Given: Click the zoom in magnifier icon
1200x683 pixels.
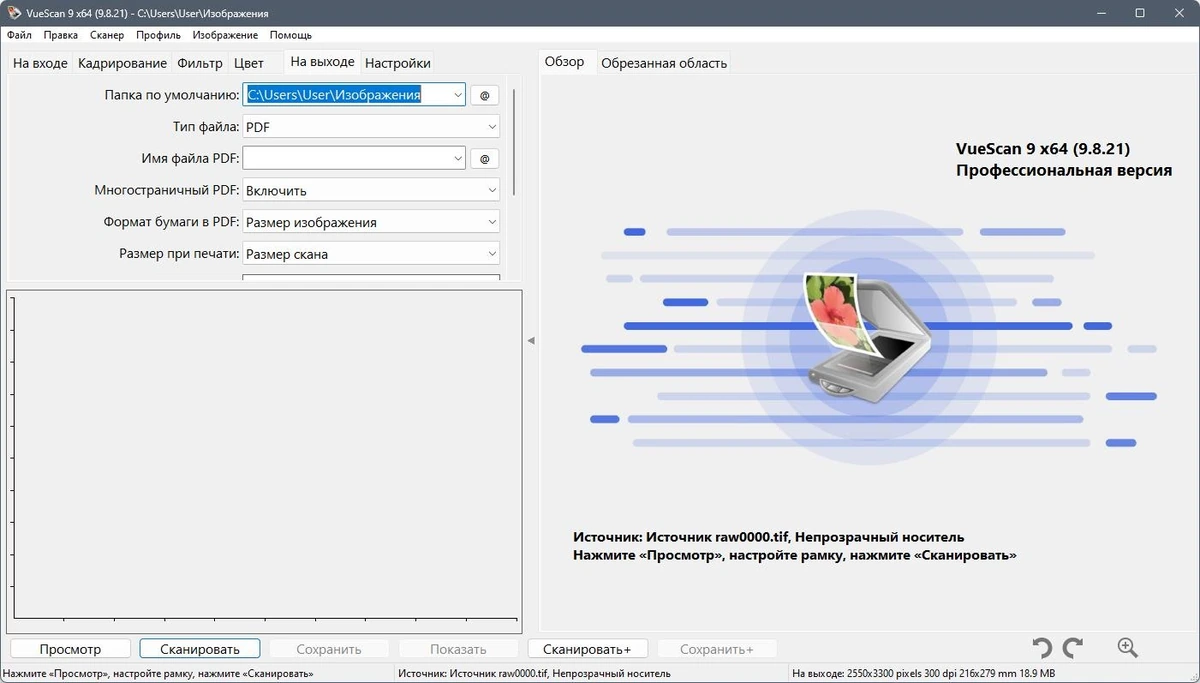Looking at the screenshot, I should pos(1128,648).
